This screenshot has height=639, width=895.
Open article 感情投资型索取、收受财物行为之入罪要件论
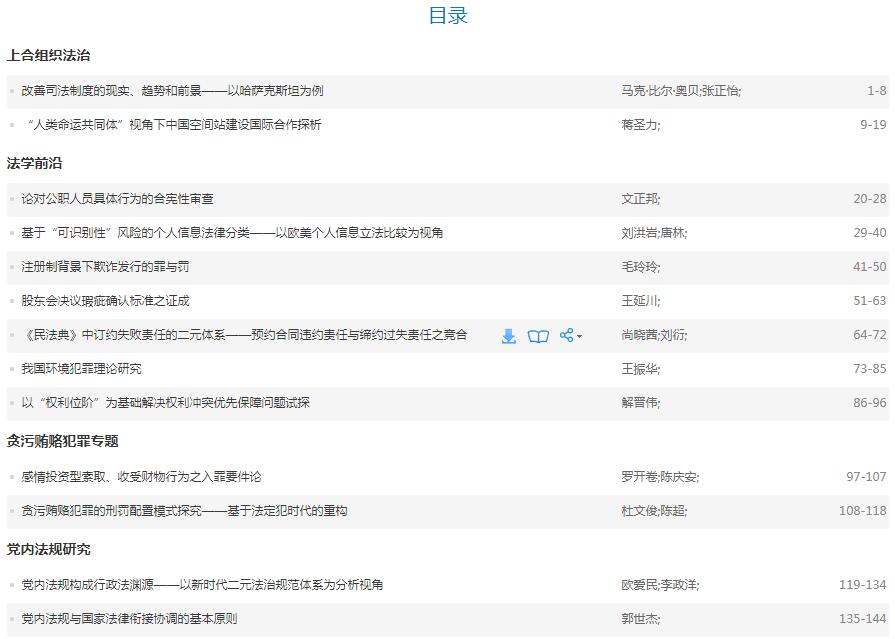(x=141, y=477)
